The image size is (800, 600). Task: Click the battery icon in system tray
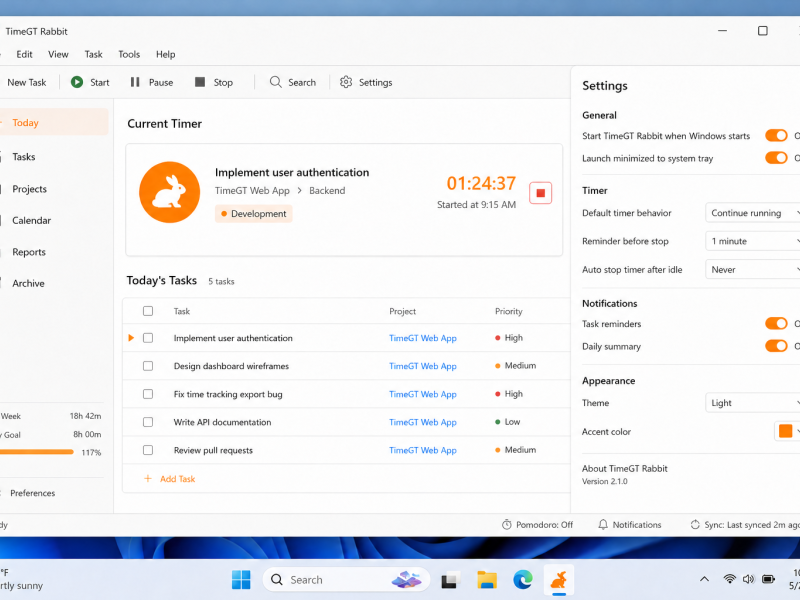pos(768,579)
